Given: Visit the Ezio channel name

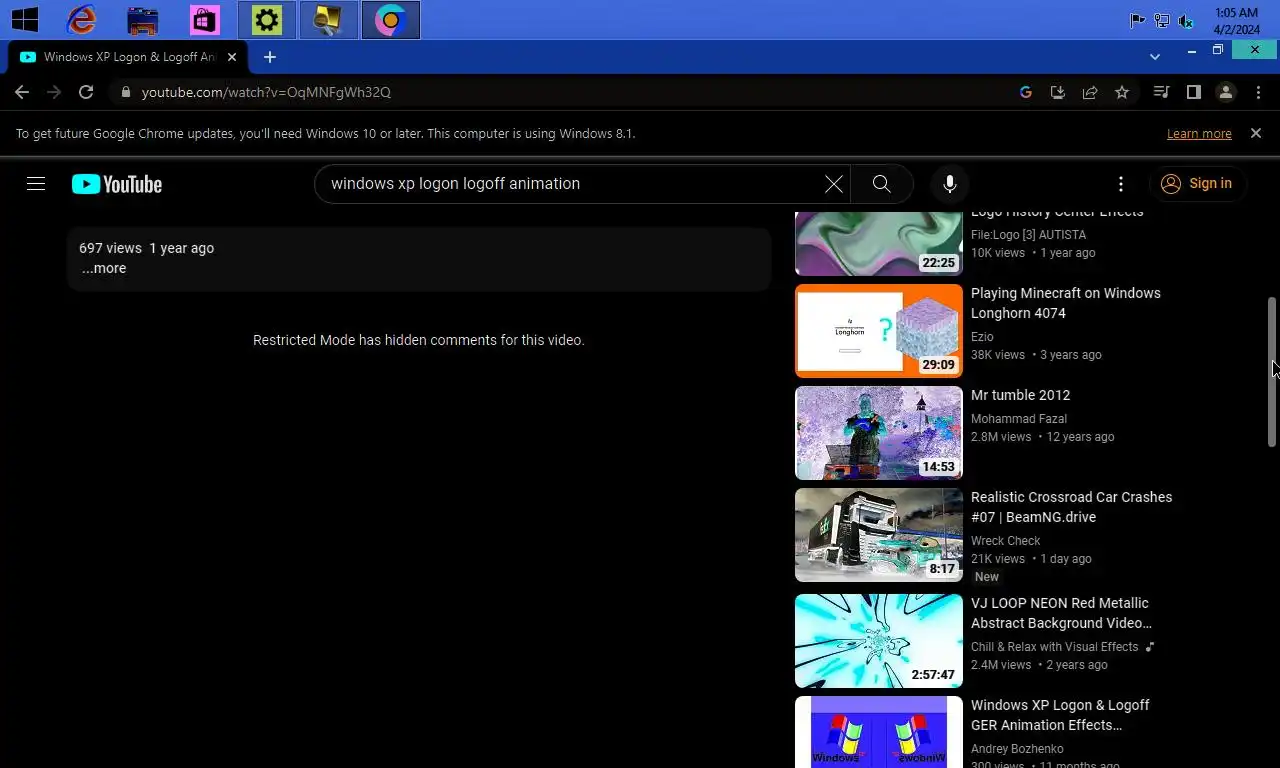Looking at the screenshot, I should (x=982, y=337).
